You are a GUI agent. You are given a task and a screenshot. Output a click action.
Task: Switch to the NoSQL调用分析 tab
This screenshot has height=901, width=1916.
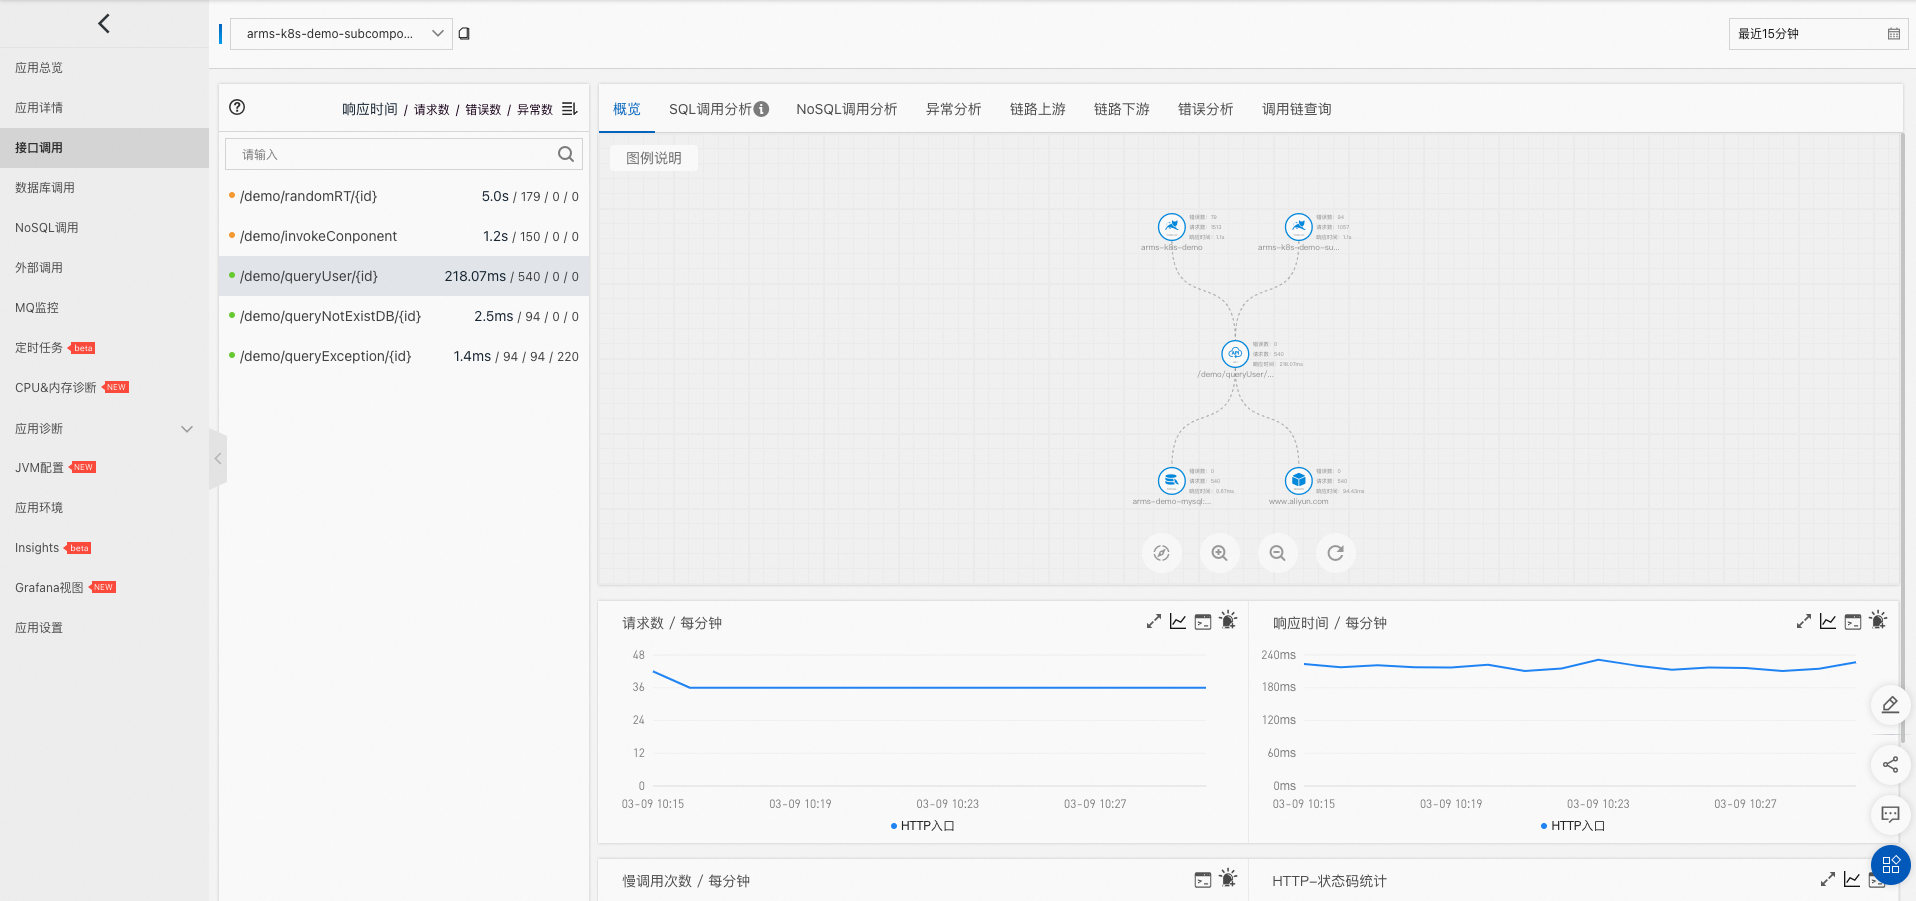coord(847,109)
